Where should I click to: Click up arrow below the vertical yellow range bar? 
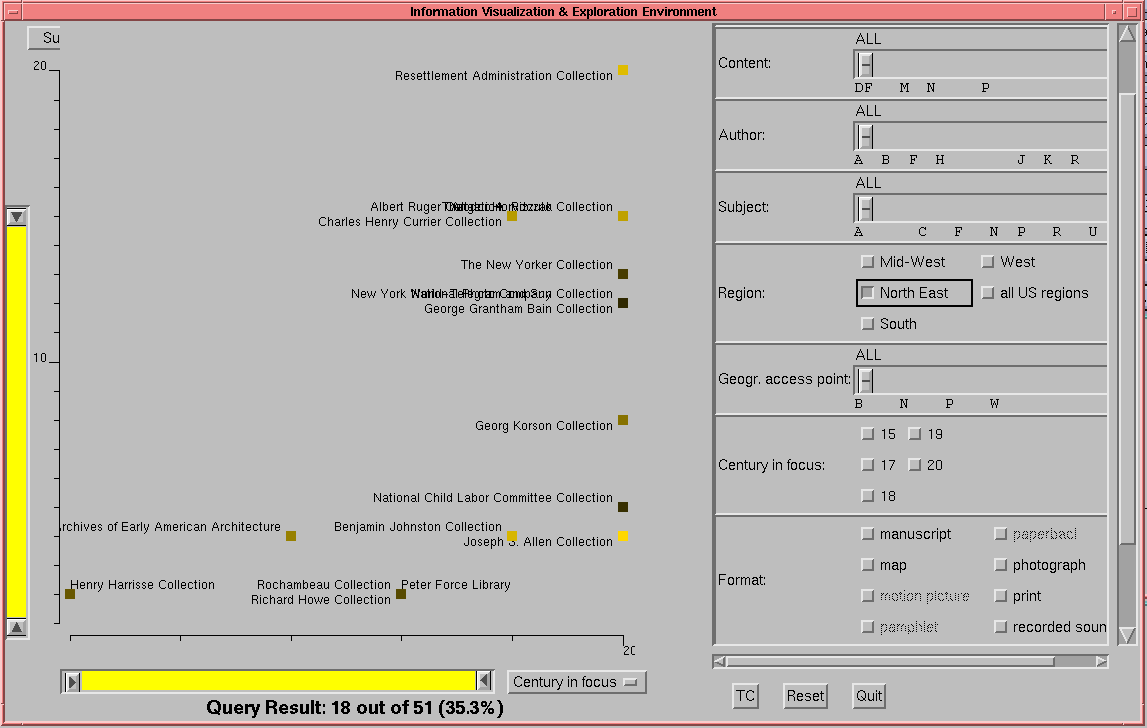pos(17,627)
